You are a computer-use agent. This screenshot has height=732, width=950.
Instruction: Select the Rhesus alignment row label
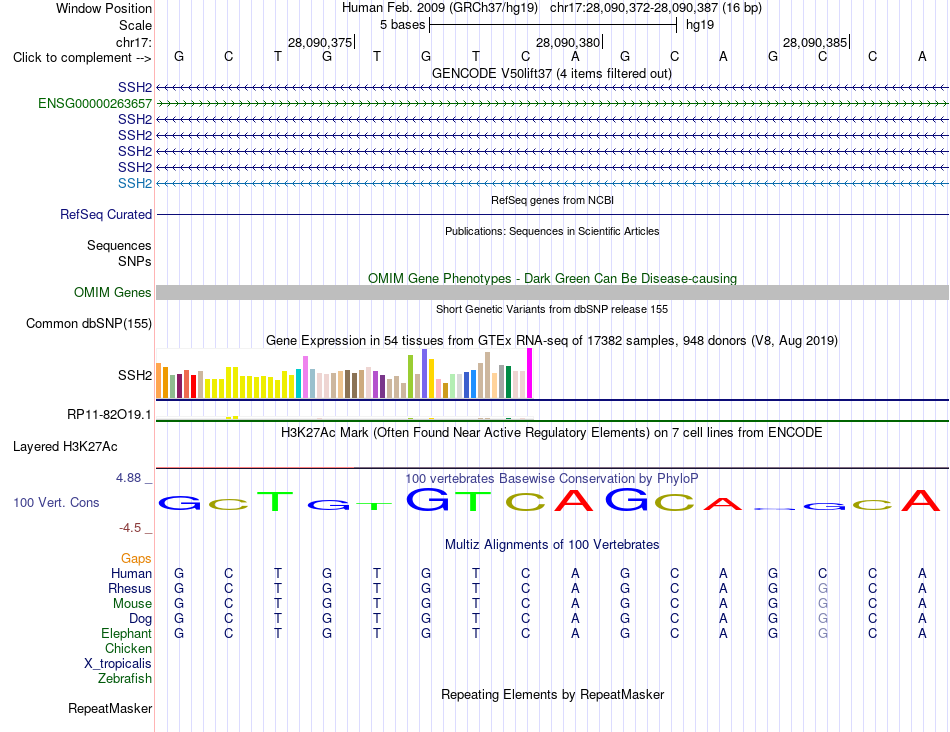point(130,589)
